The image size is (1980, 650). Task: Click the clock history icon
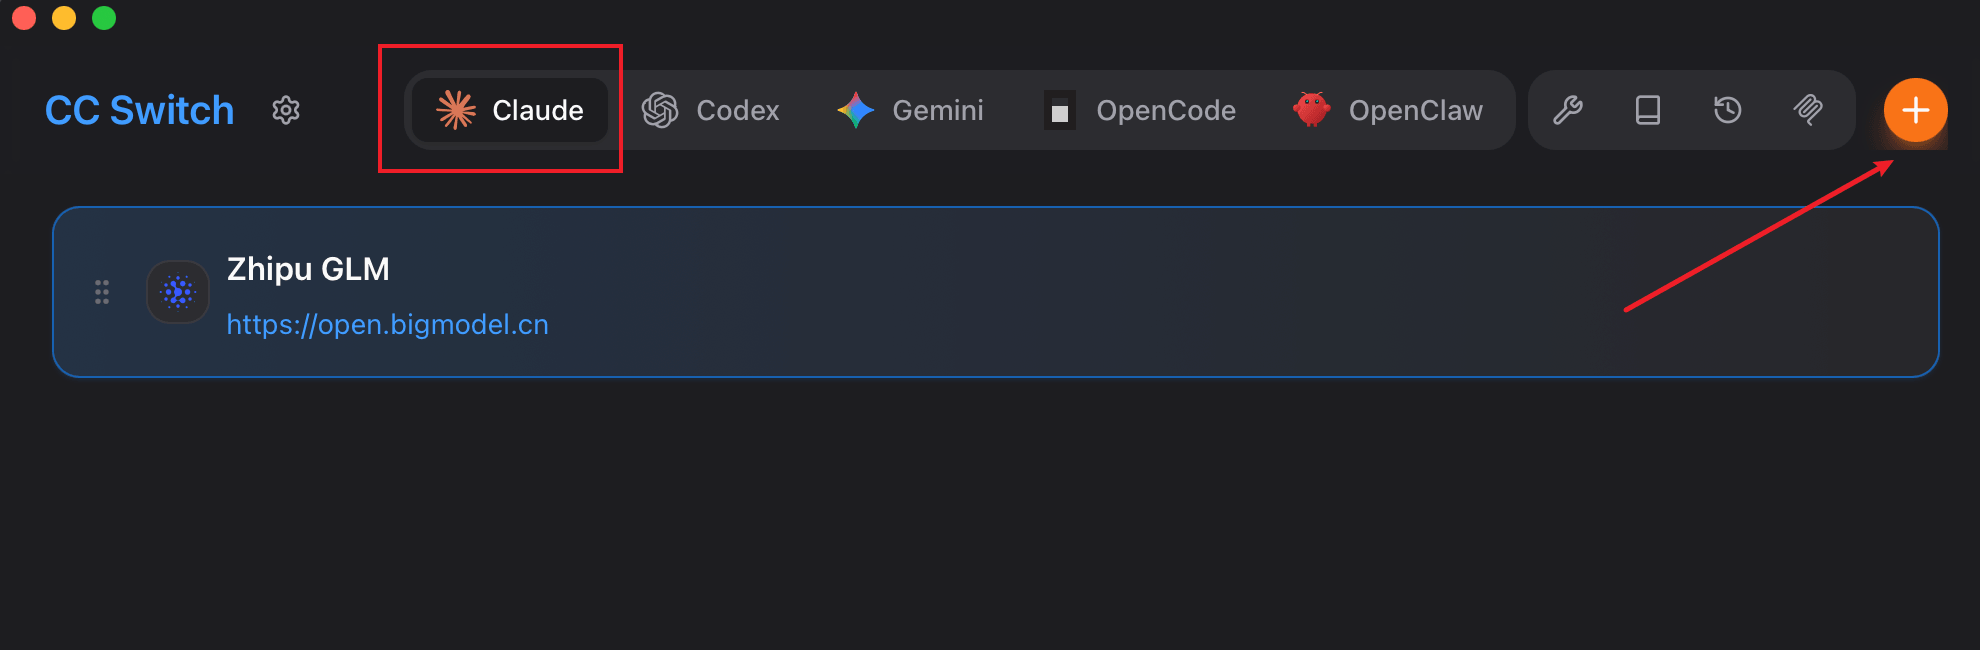1728,110
